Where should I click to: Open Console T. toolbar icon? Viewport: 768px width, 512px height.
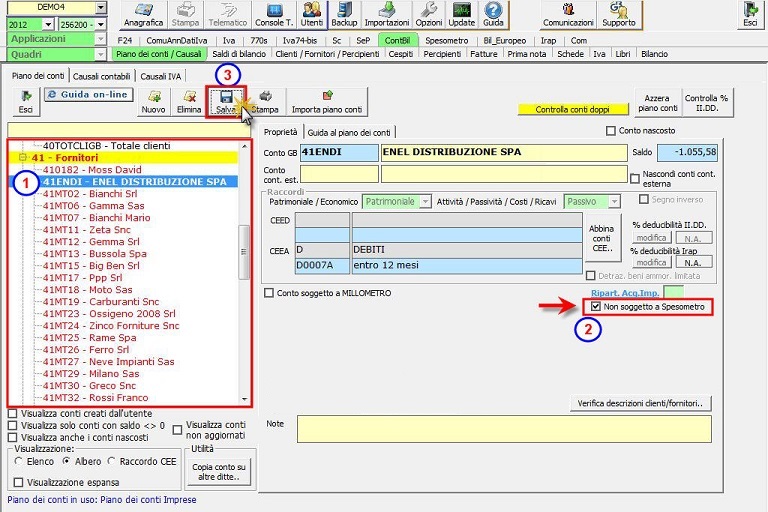tap(274, 15)
